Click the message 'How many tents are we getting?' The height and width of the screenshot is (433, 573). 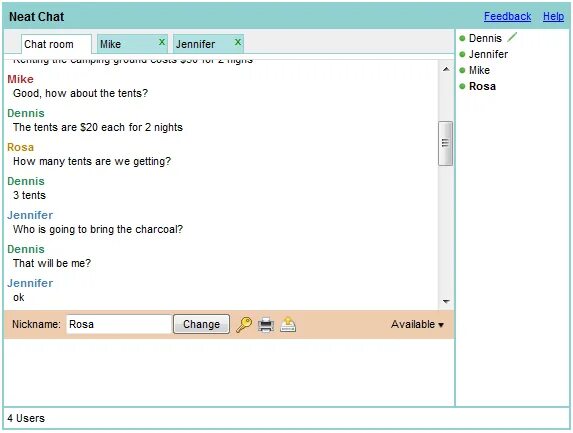coord(92,162)
